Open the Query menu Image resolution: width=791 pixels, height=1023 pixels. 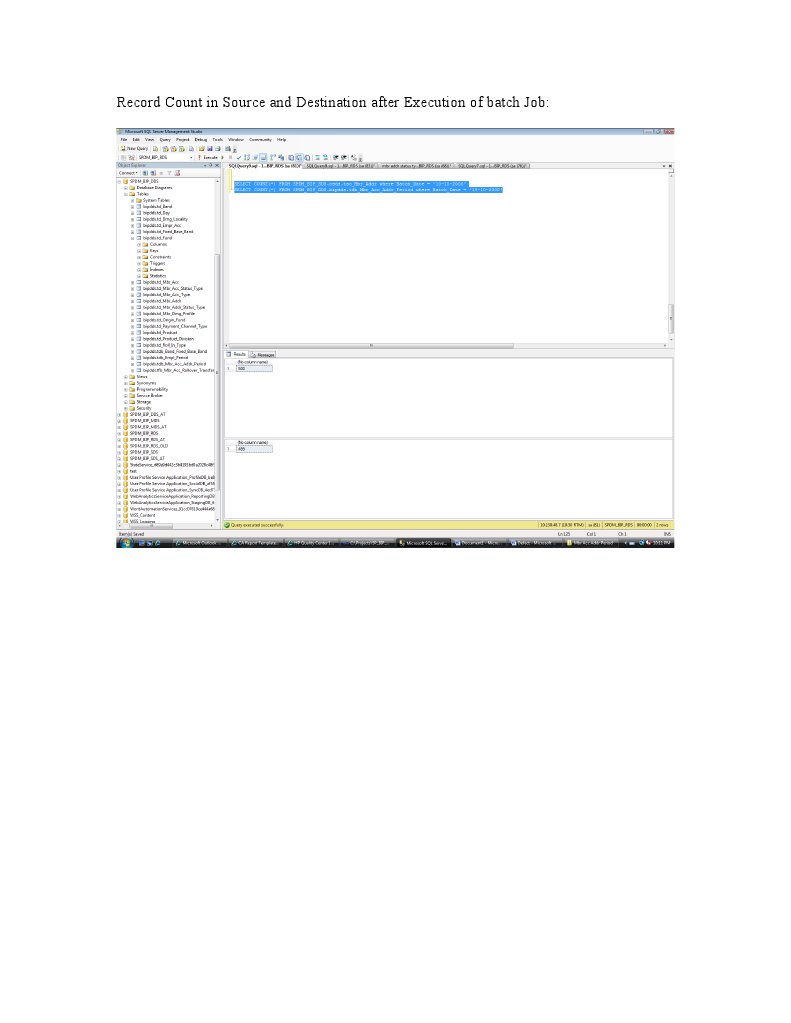165,140
